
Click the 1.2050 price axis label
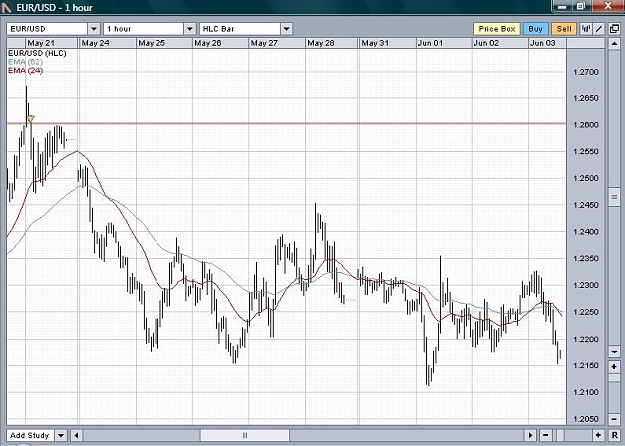tap(586, 419)
